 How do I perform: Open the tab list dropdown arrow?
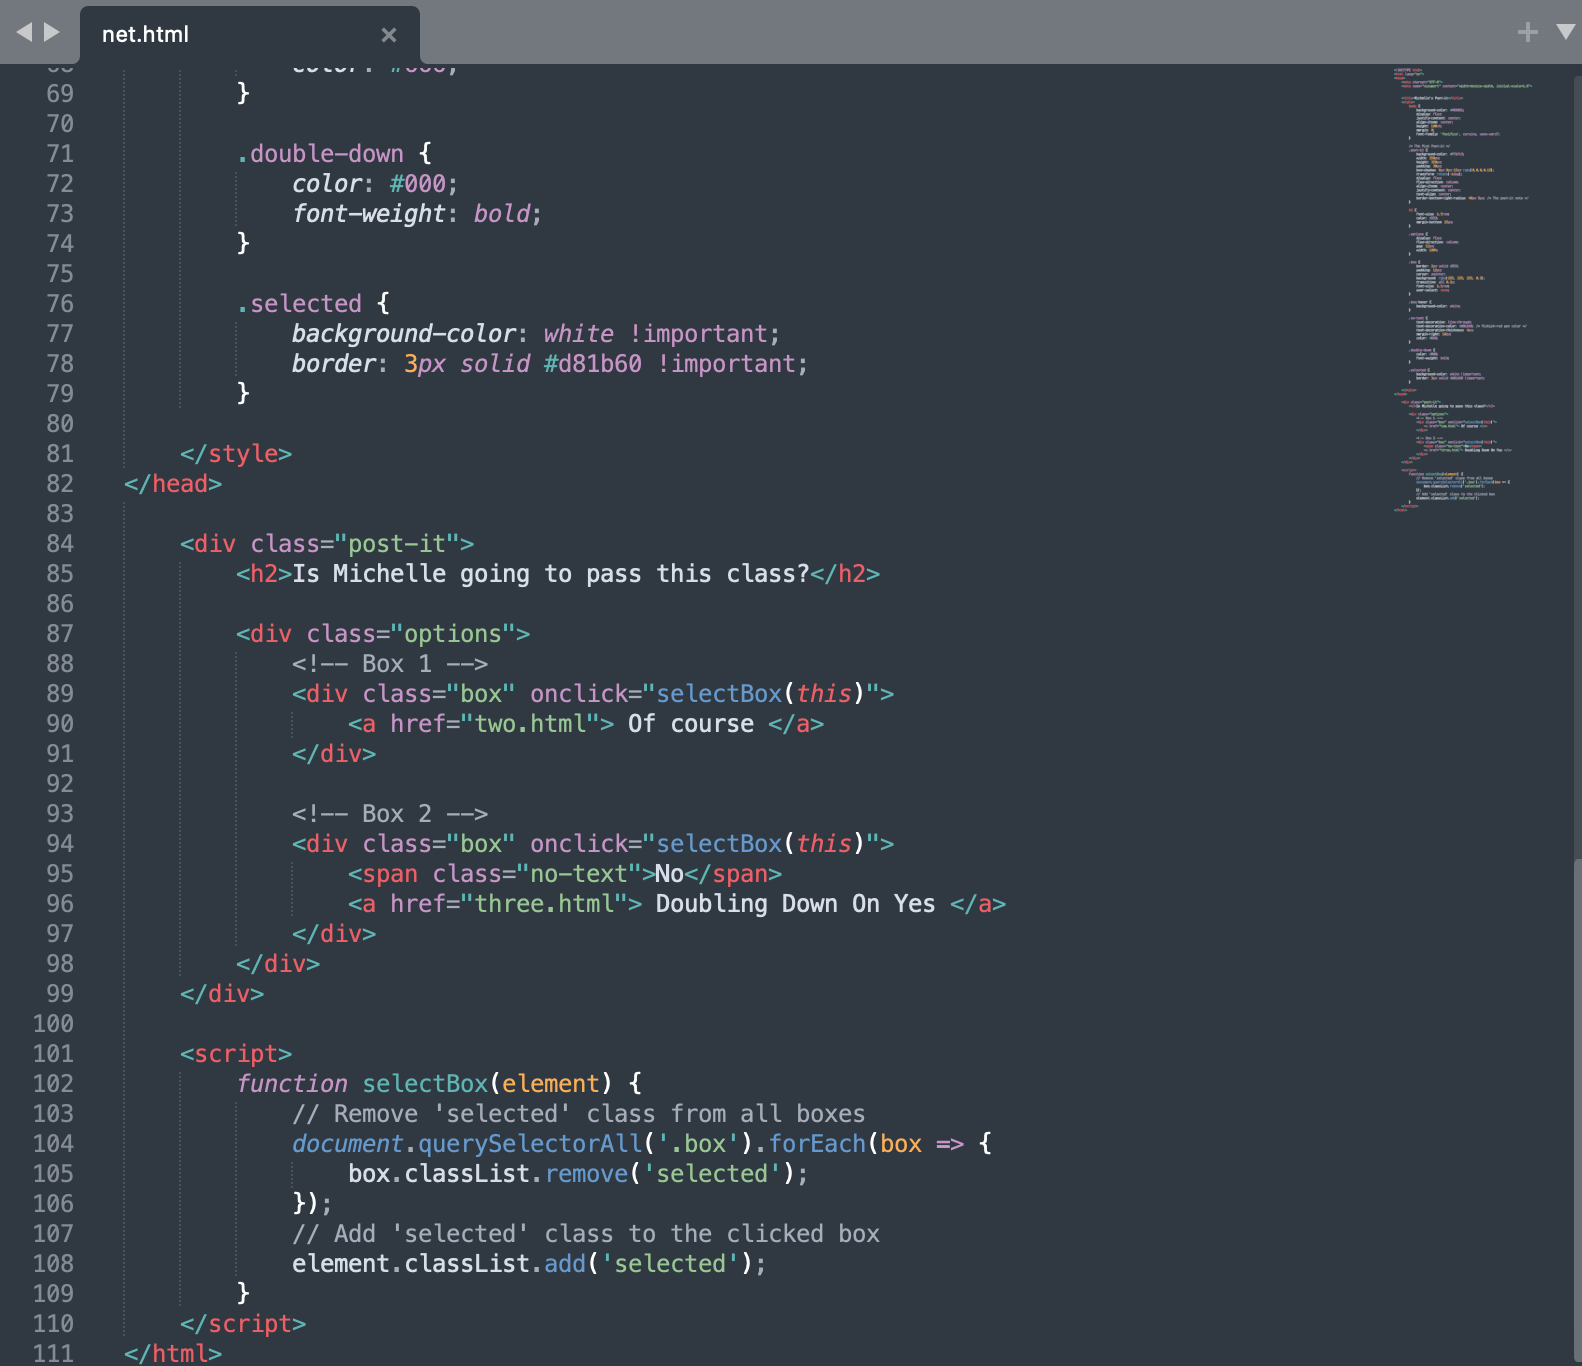click(x=1565, y=32)
